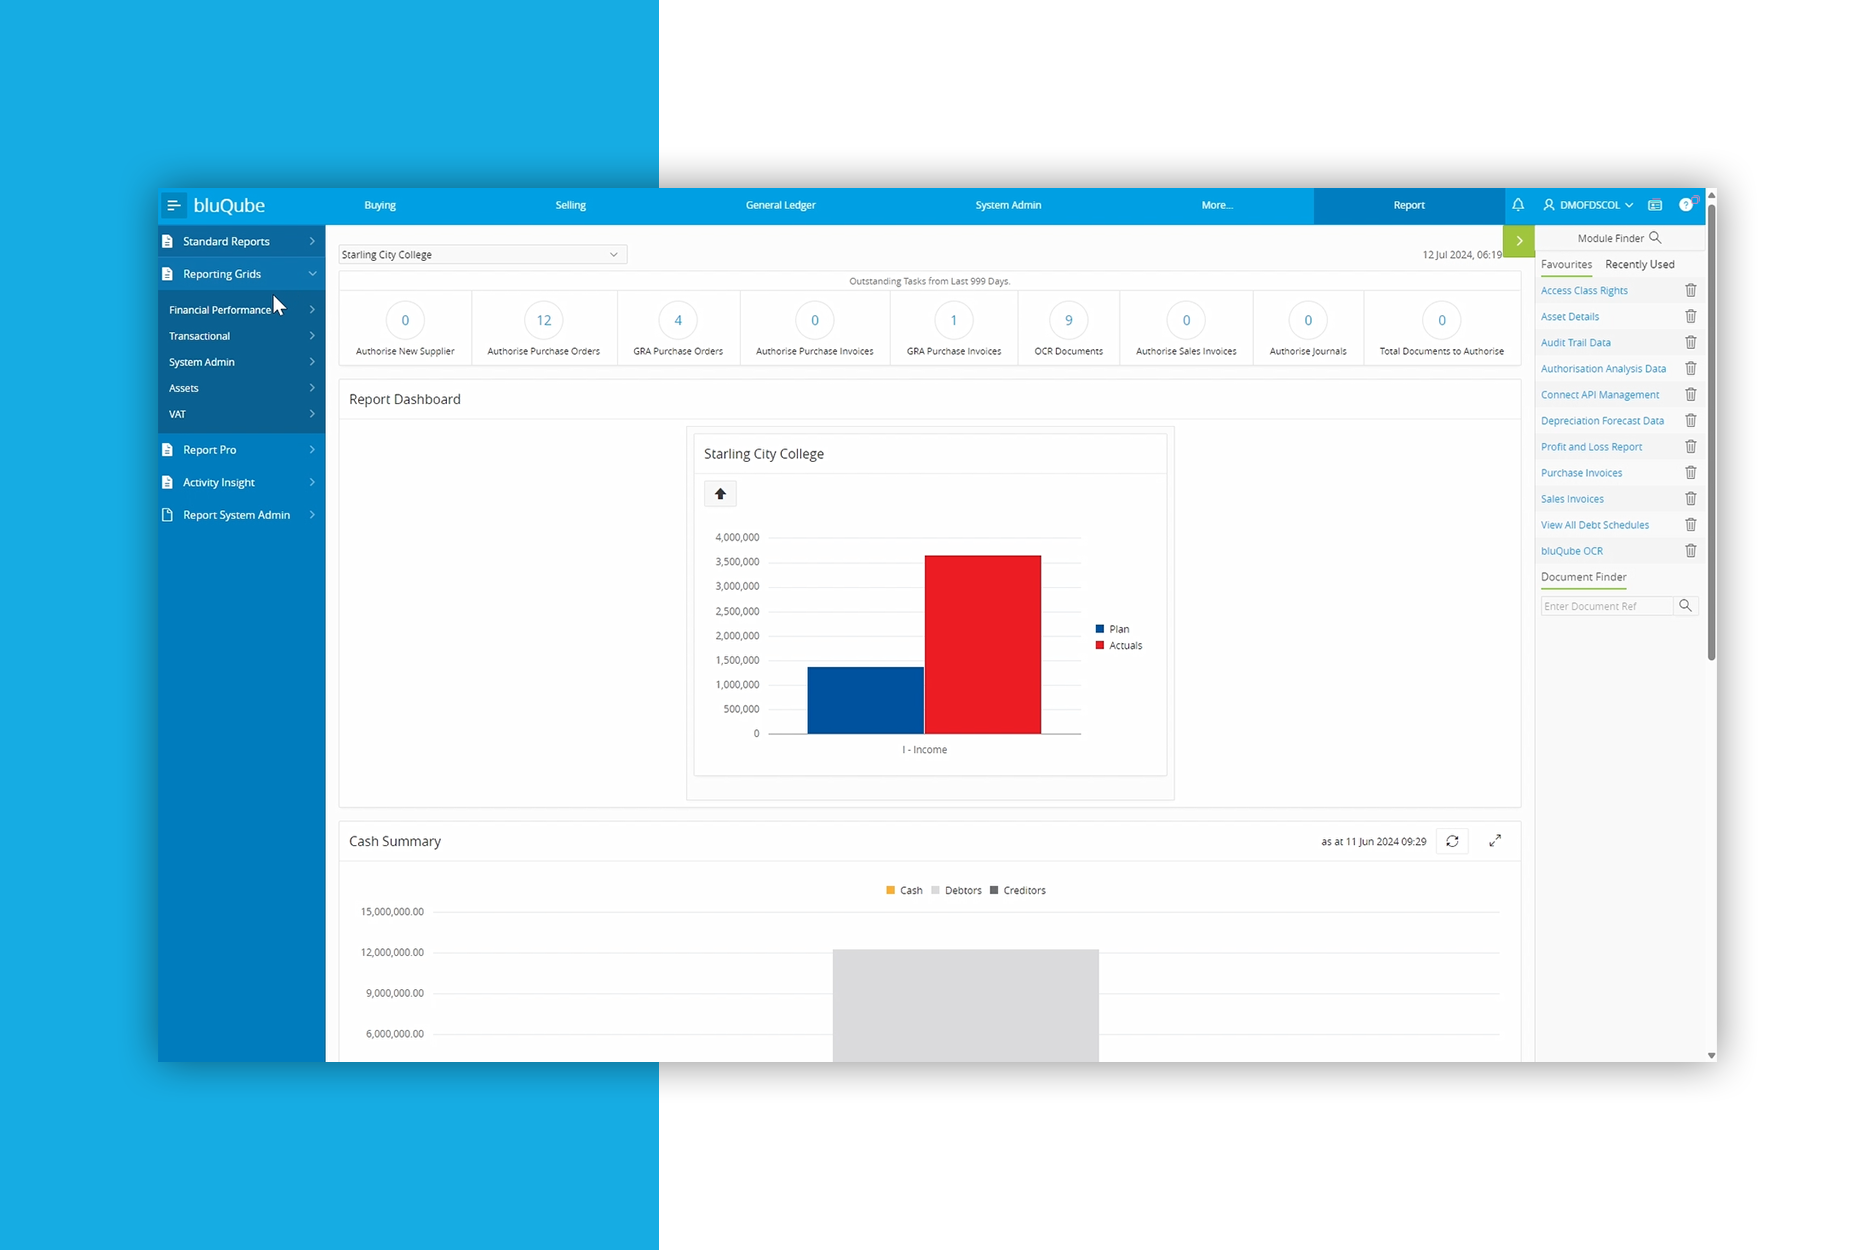
Task: Open the DMOFDSCOL user menu
Action: 1588,205
